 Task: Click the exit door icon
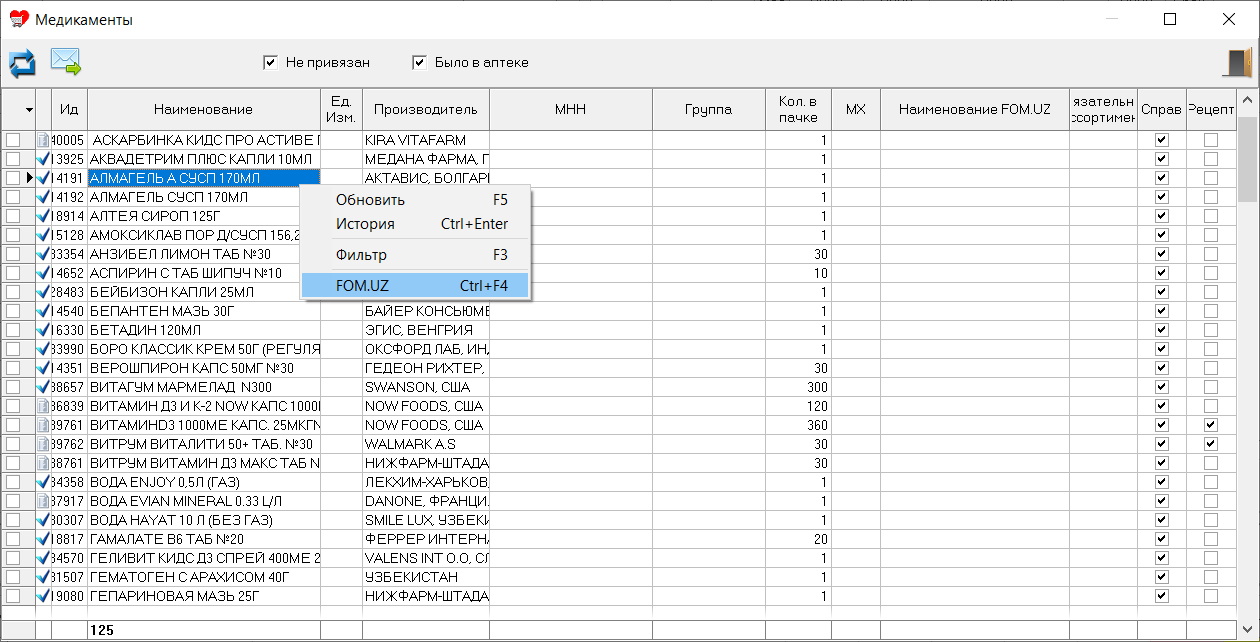click(1237, 62)
